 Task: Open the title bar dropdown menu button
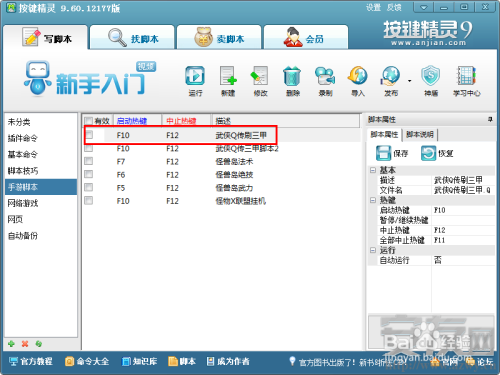click(423, 7)
